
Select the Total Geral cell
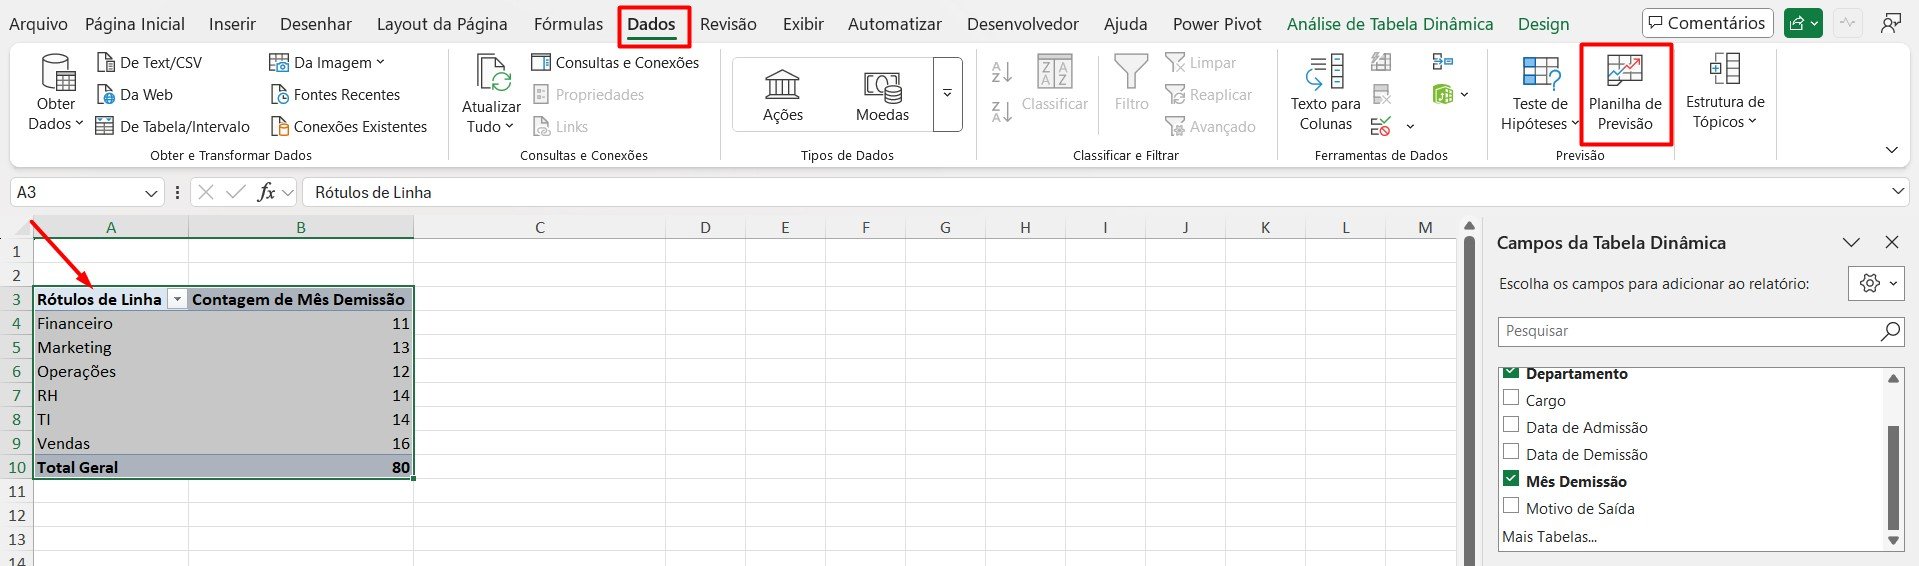coord(110,467)
